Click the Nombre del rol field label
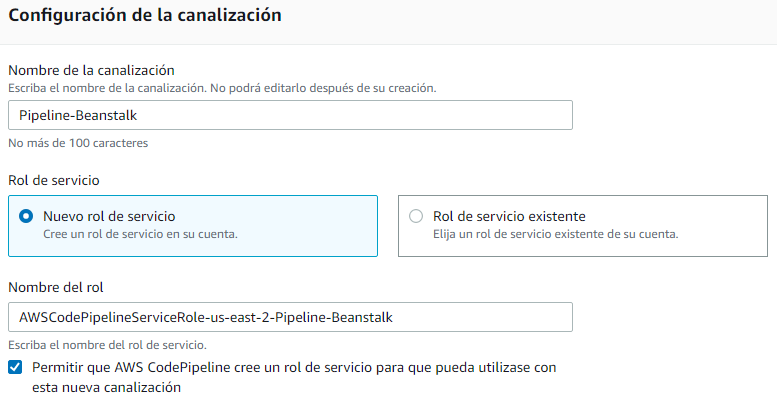 click(x=56, y=288)
